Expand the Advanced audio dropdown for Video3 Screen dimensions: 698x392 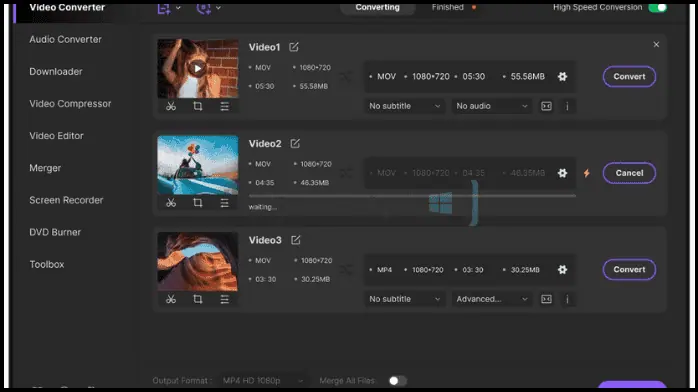[491, 299]
